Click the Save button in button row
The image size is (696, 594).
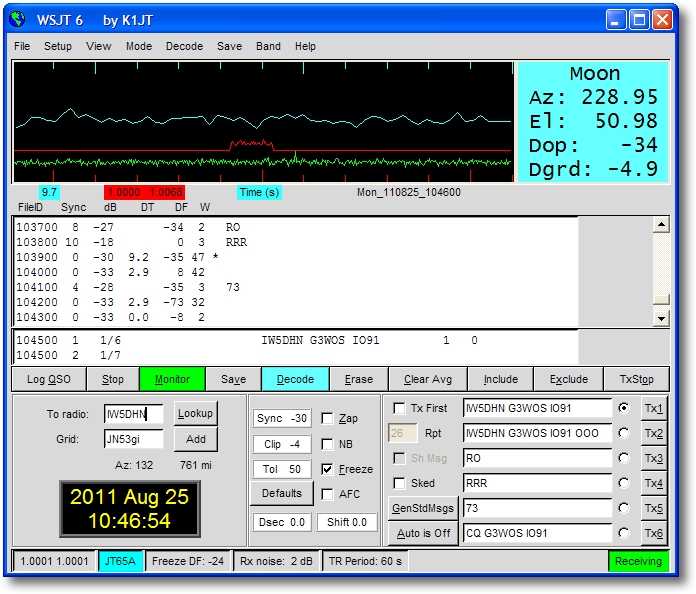click(233, 379)
